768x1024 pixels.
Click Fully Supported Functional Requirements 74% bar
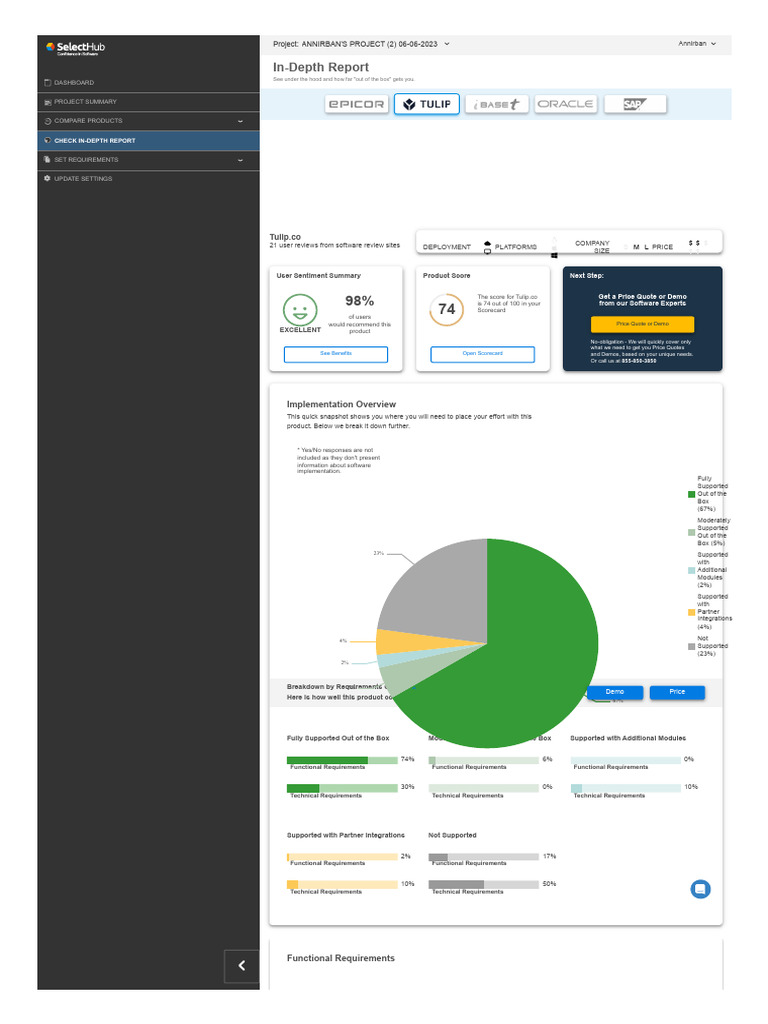point(342,760)
